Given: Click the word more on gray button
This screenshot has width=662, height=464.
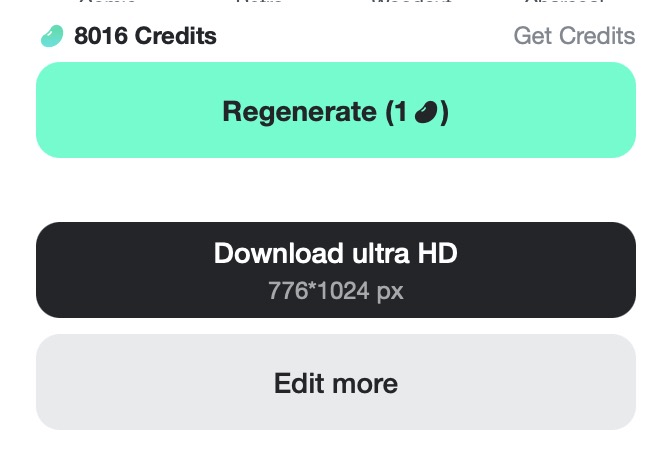Looking at the screenshot, I should 365,384.
